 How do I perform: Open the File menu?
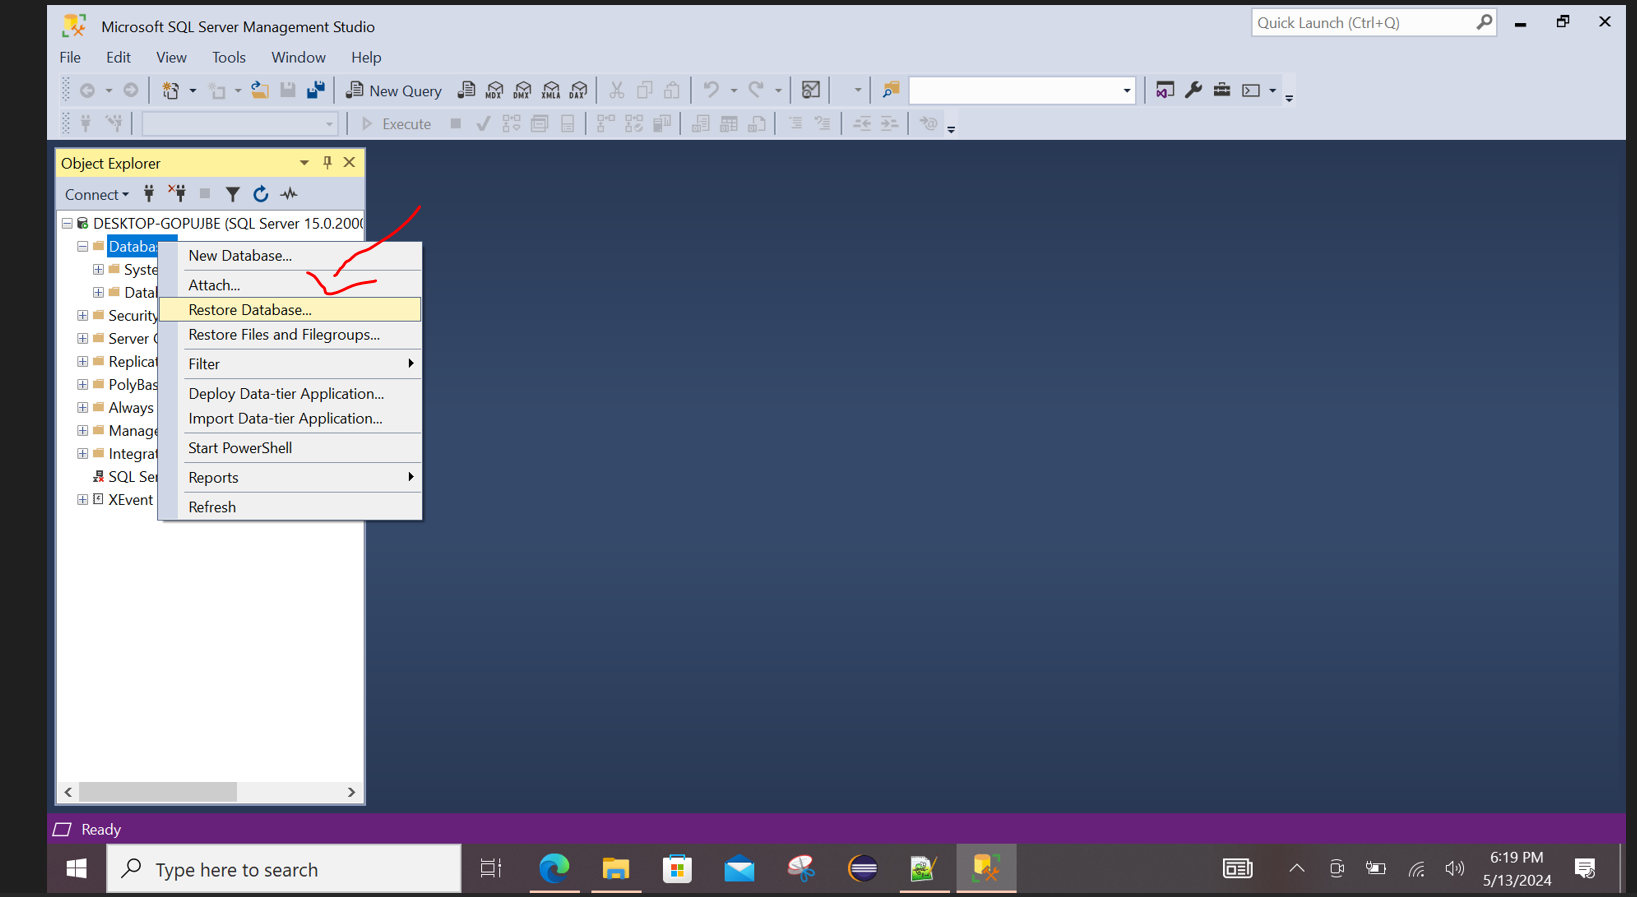[x=70, y=57]
